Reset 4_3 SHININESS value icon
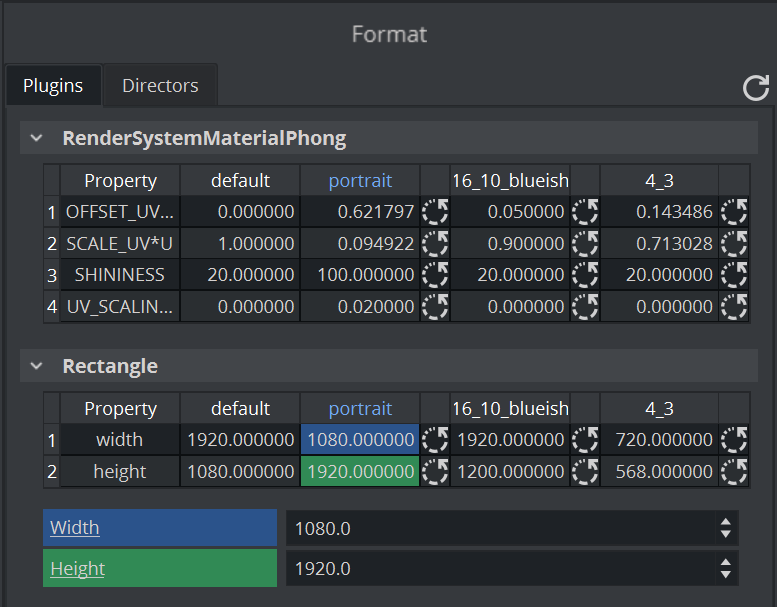 tap(734, 274)
